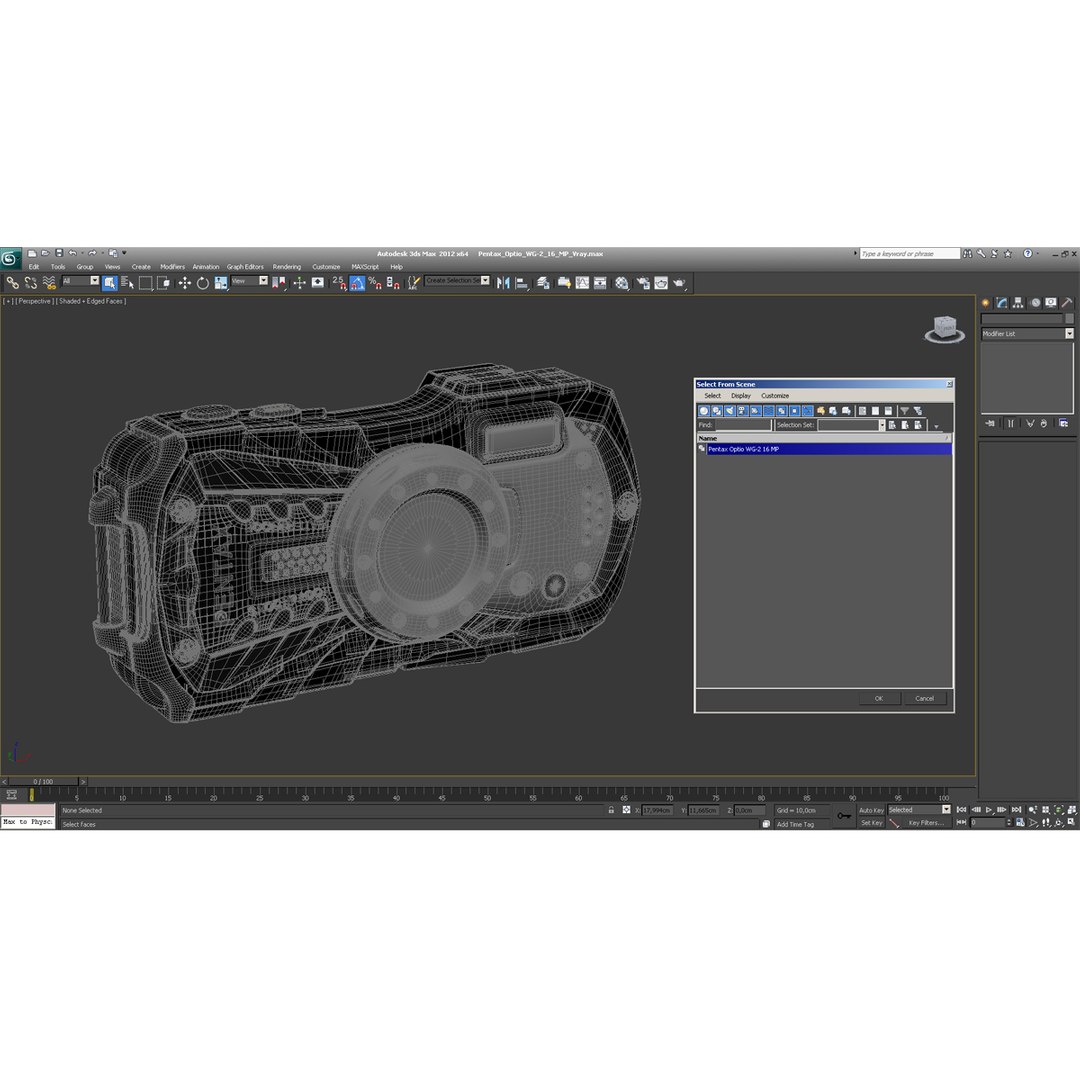Open the Utilities command panel tab
The width and height of the screenshot is (1080, 1080).
click(1067, 303)
